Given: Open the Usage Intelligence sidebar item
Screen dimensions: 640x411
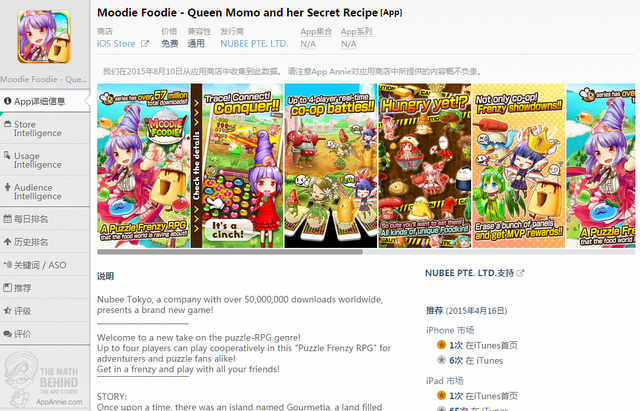Looking at the screenshot, I should 45,160.
